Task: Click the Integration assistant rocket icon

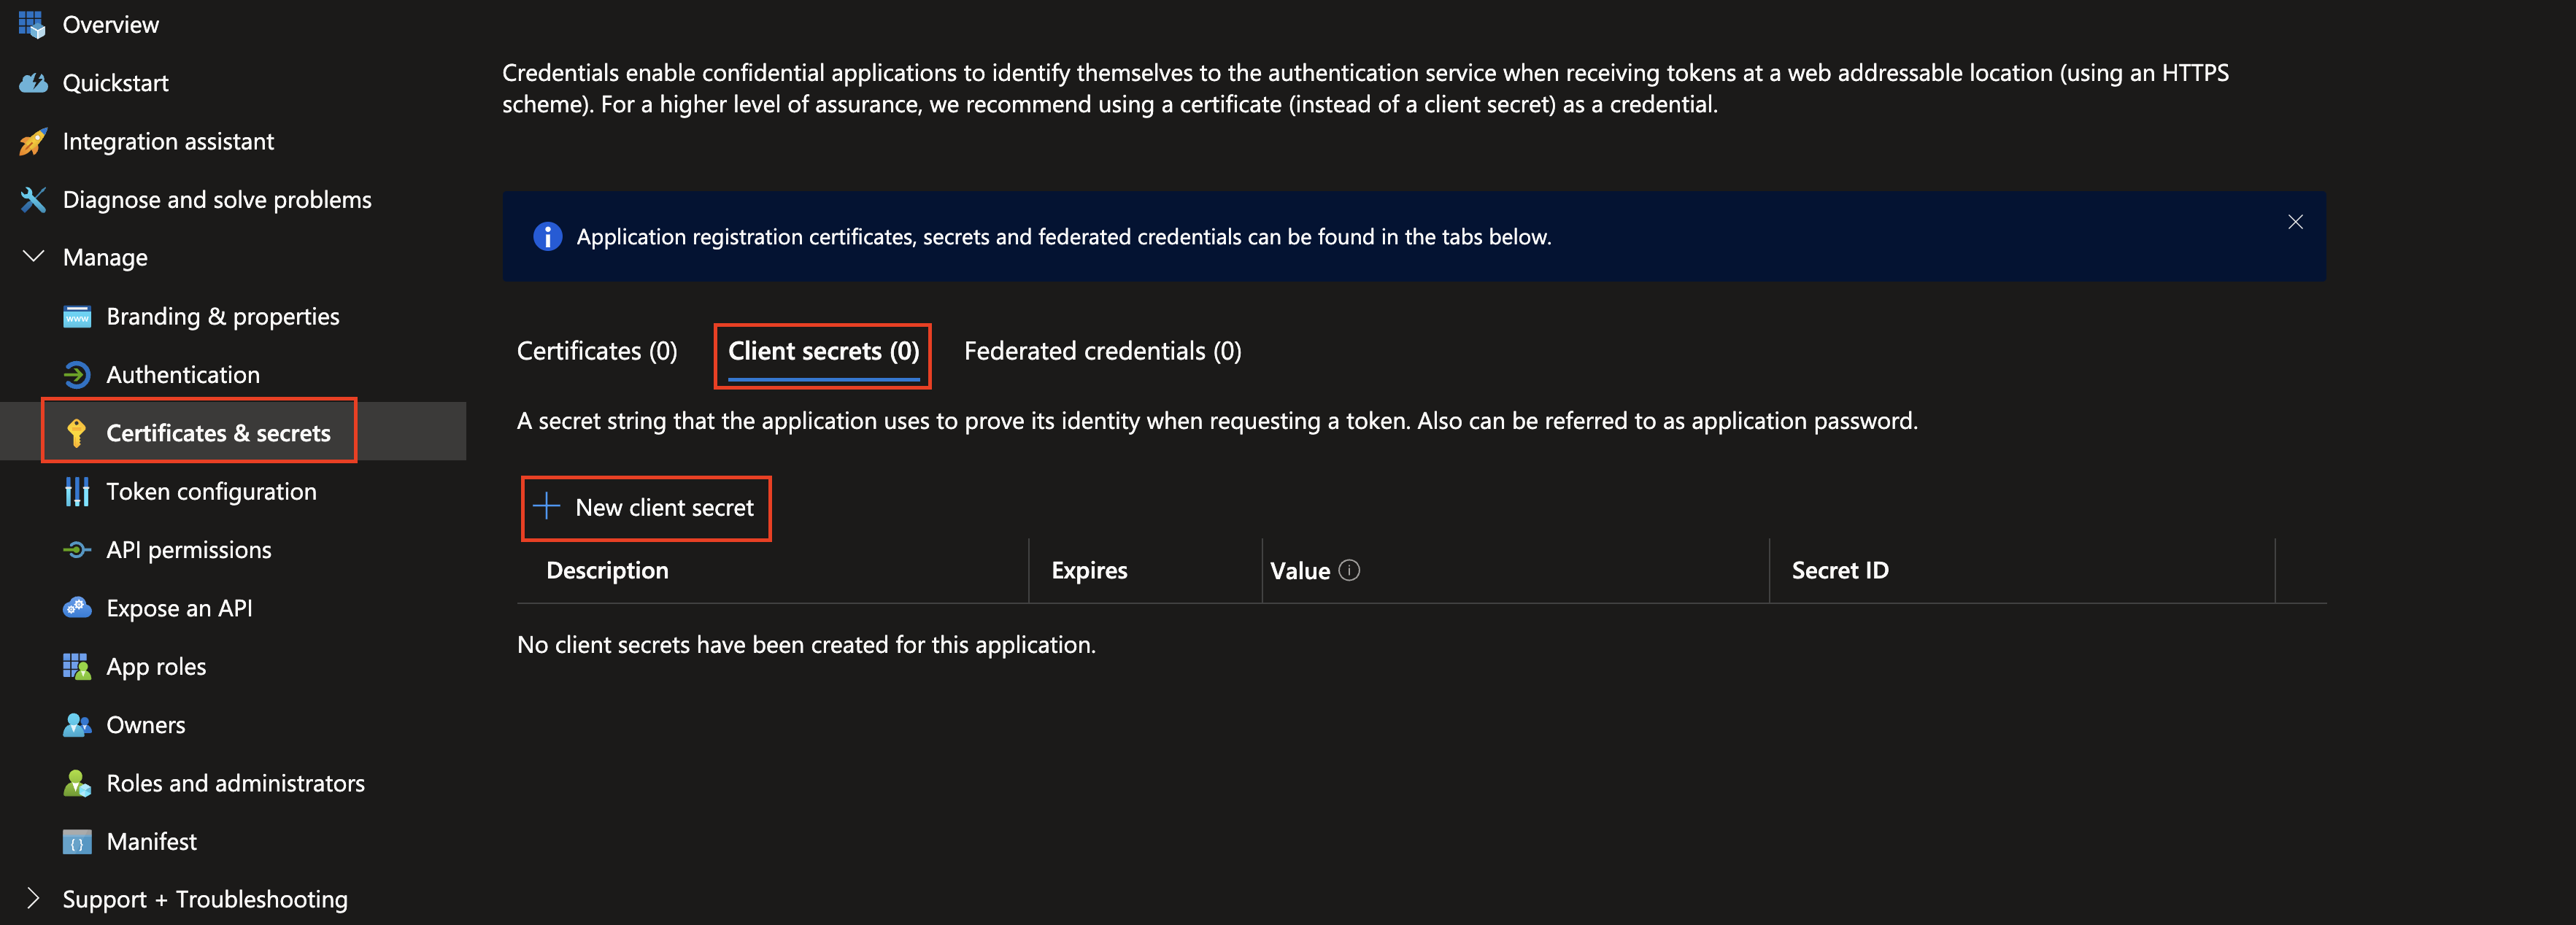Action: (x=33, y=142)
